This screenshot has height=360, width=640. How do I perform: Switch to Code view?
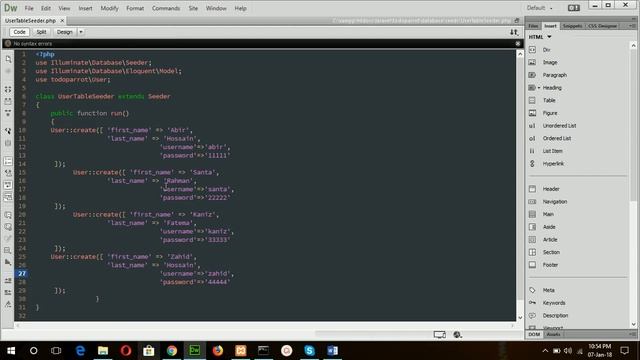tap(19, 32)
